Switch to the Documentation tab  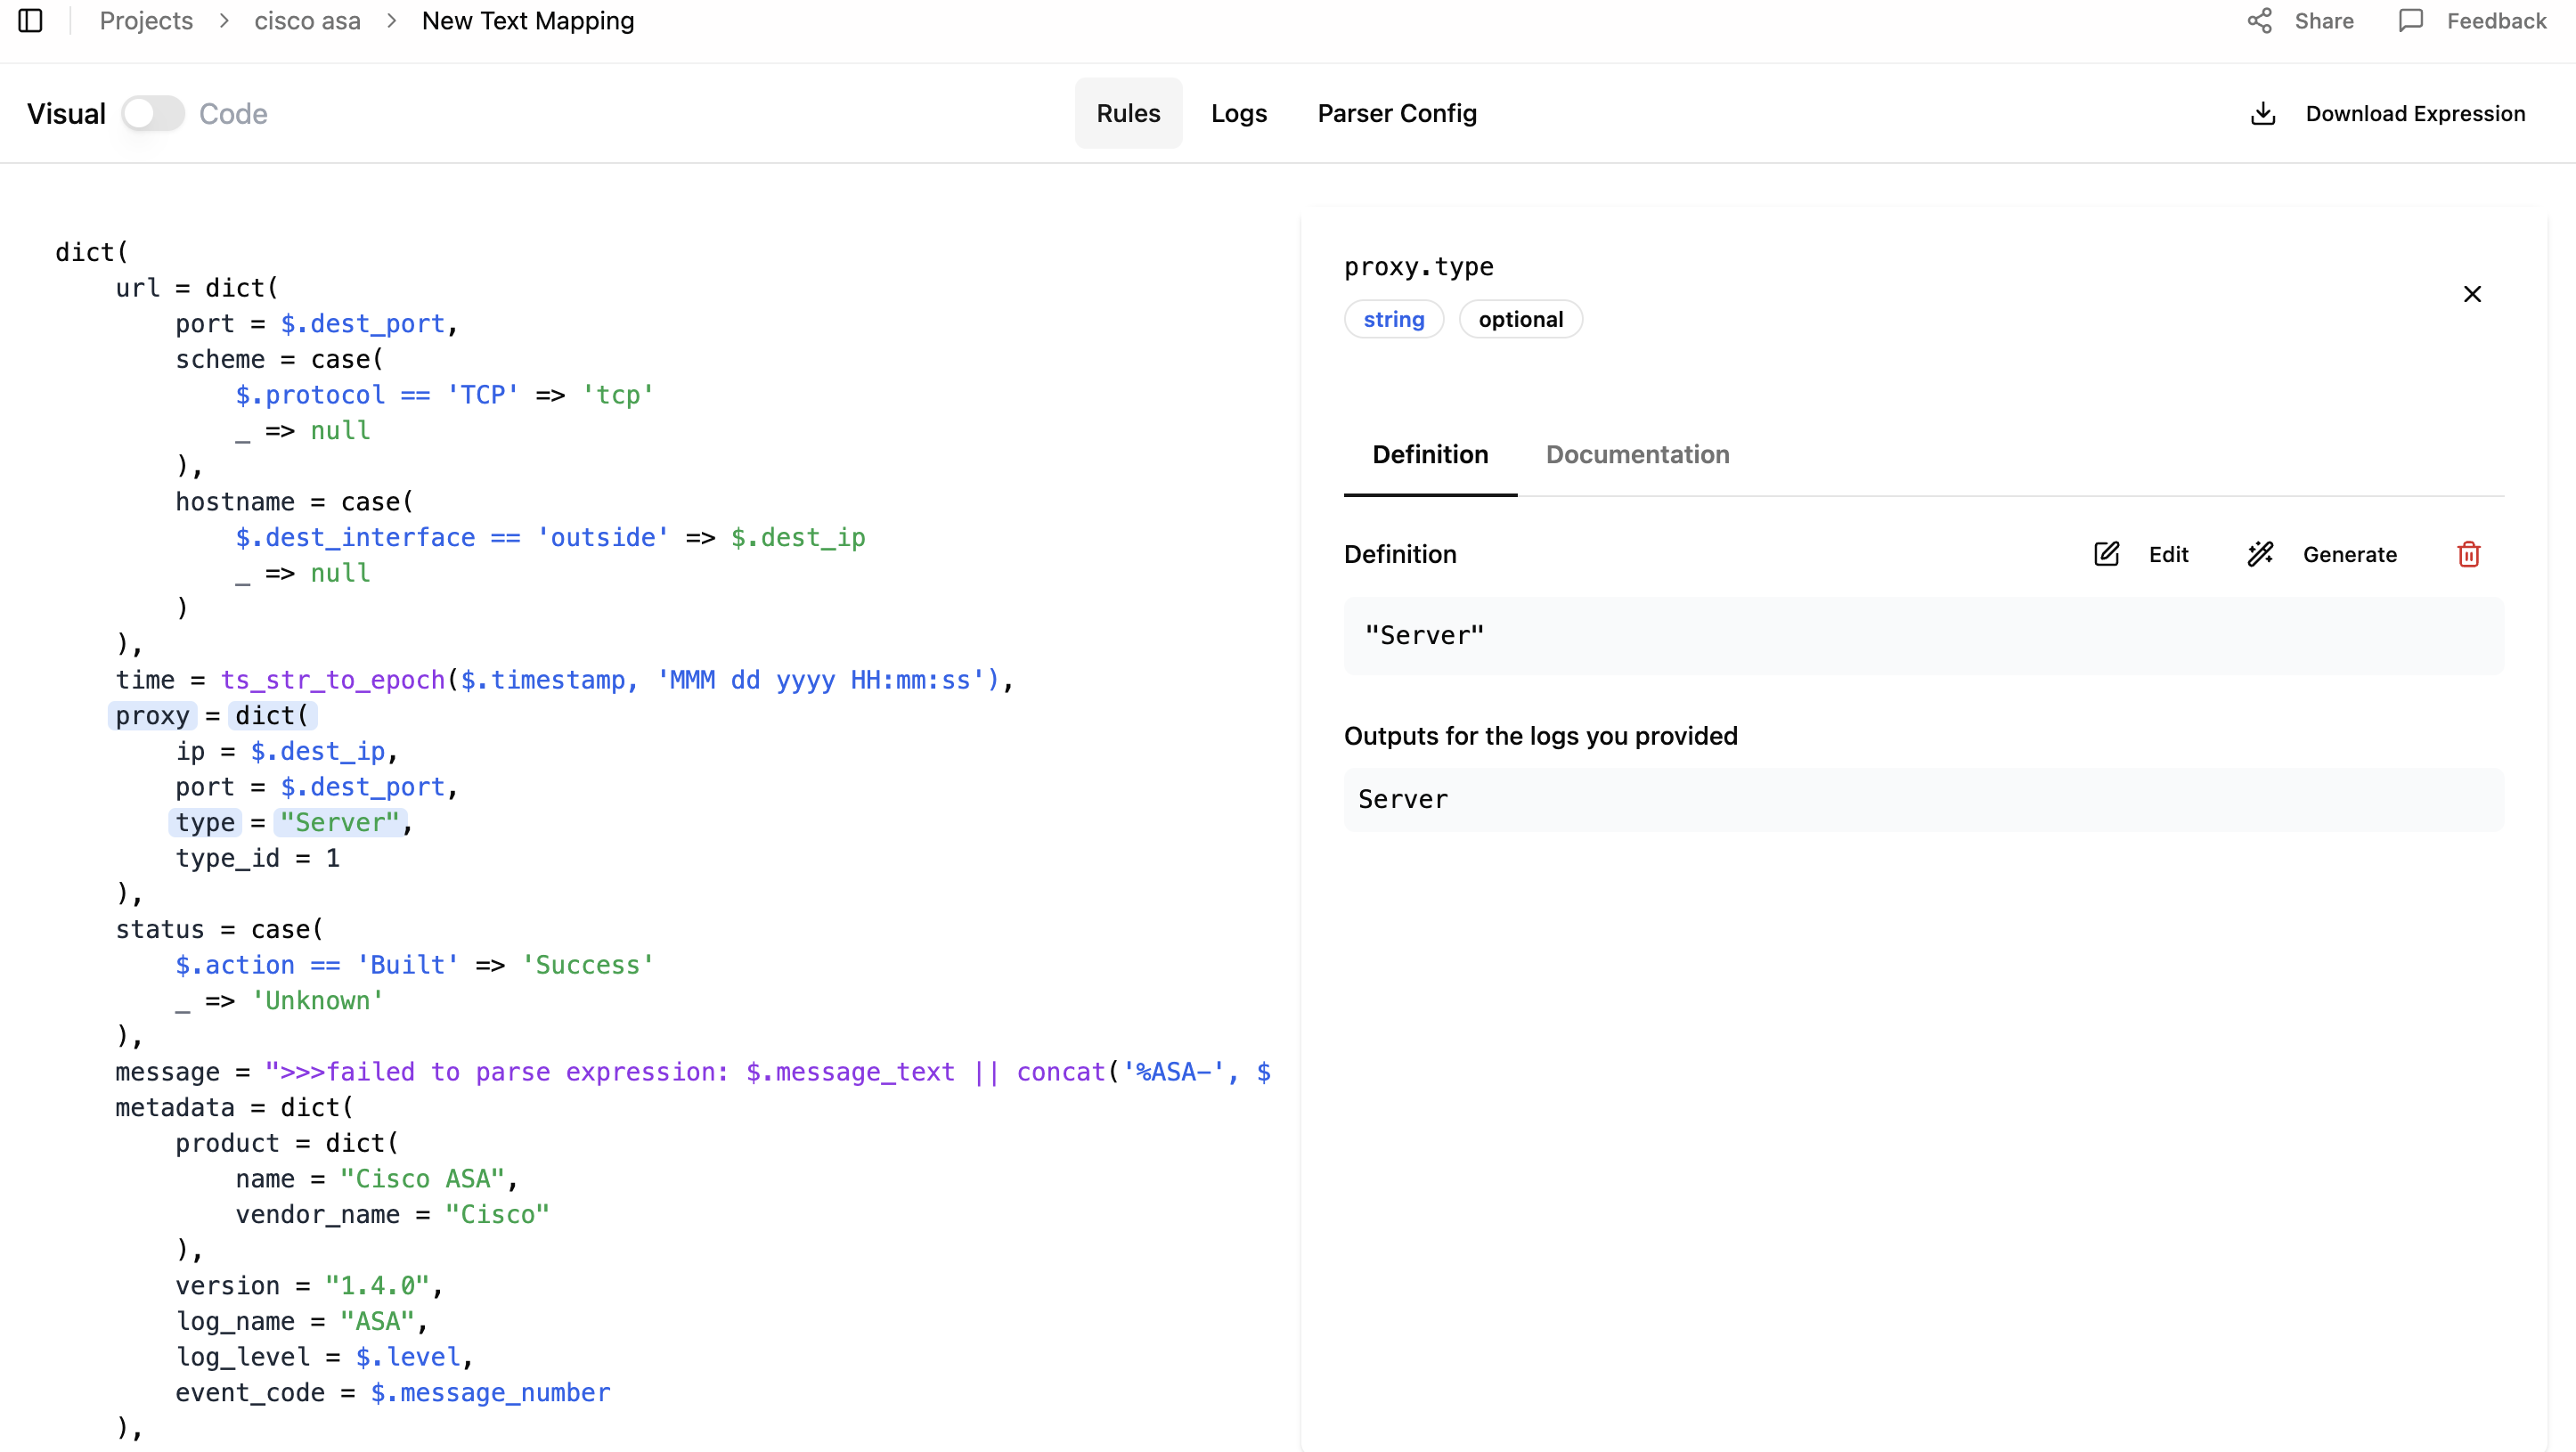pos(1637,455)
